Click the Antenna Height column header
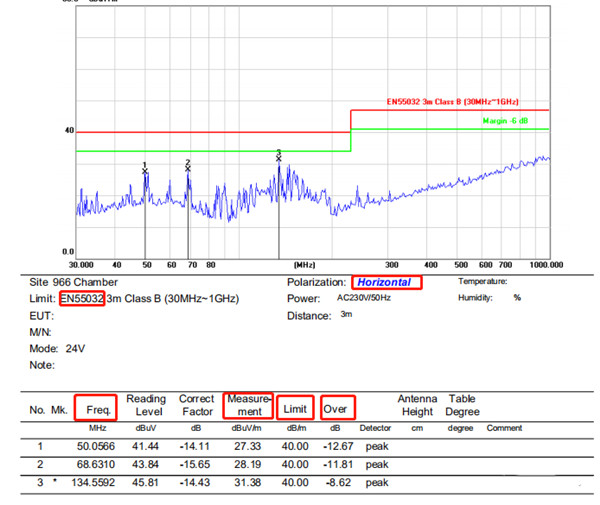Image resolution: width=600 pixels, height=505 pixels. (x=418, y=405)
